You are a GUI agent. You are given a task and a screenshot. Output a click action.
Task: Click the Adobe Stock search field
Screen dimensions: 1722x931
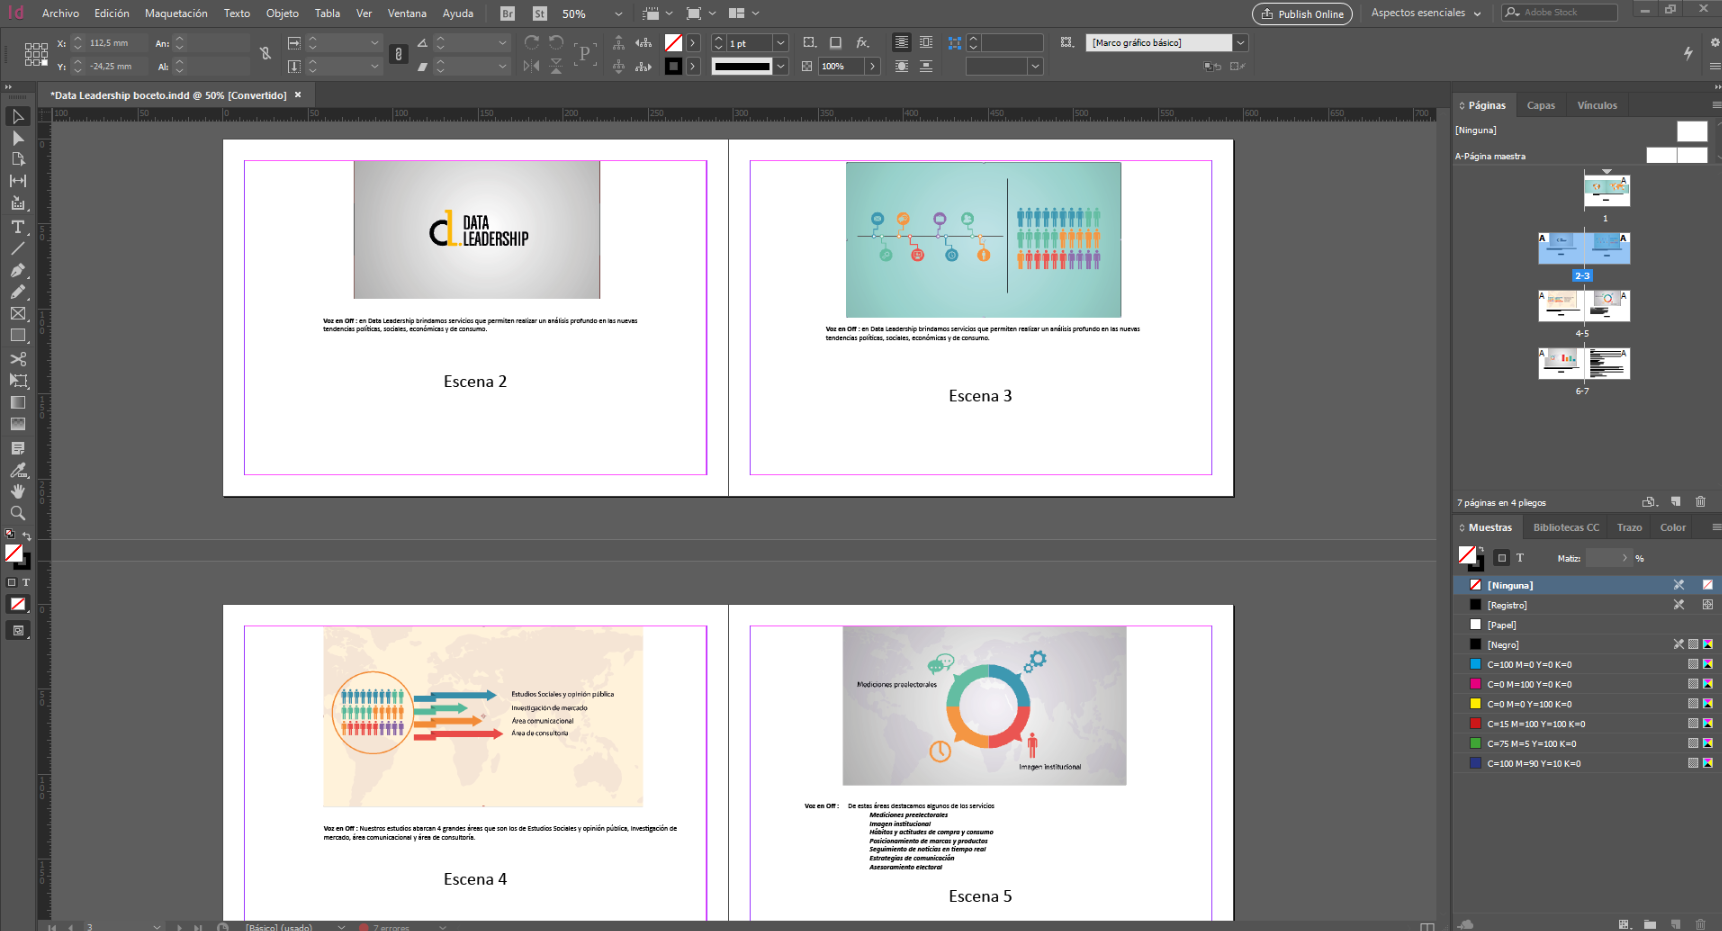point(1560,13)
